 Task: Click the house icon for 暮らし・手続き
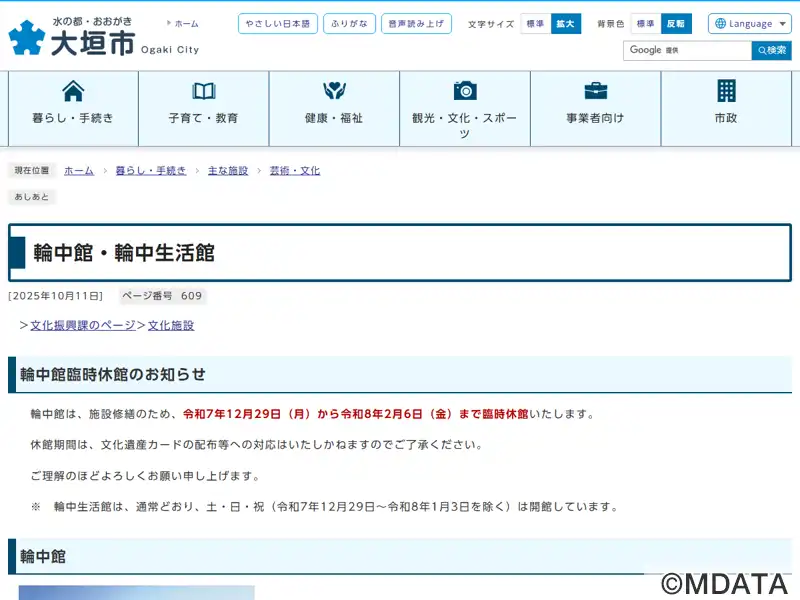[x=73, y=91]
